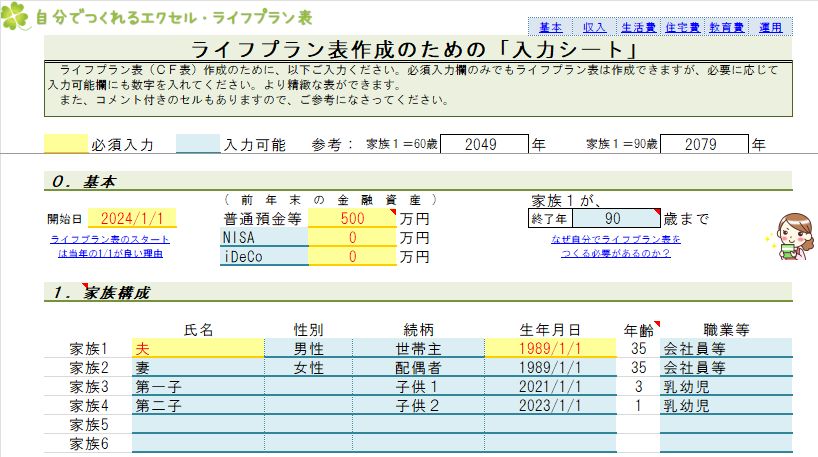Select the 家族2 gender cell 女性
Screen dimensions: 818x457
point(307,367)
